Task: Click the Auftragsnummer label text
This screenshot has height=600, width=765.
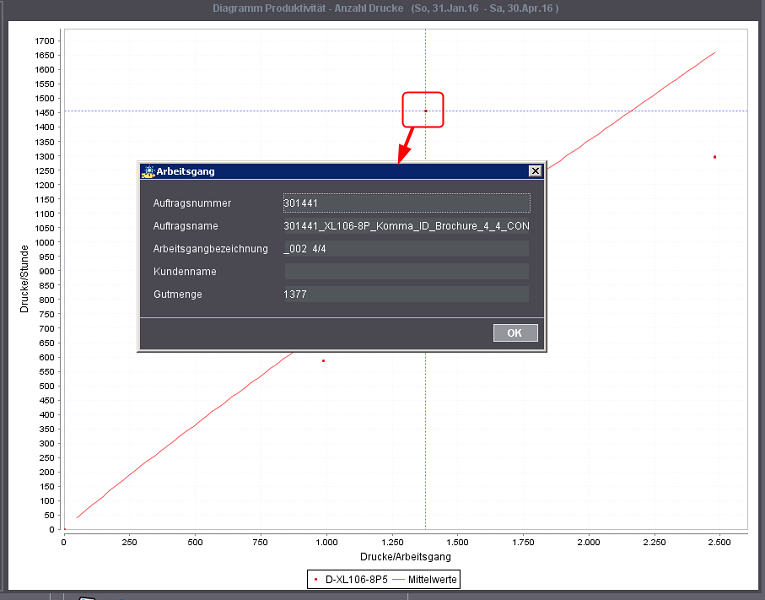Action: coord(192,203)
